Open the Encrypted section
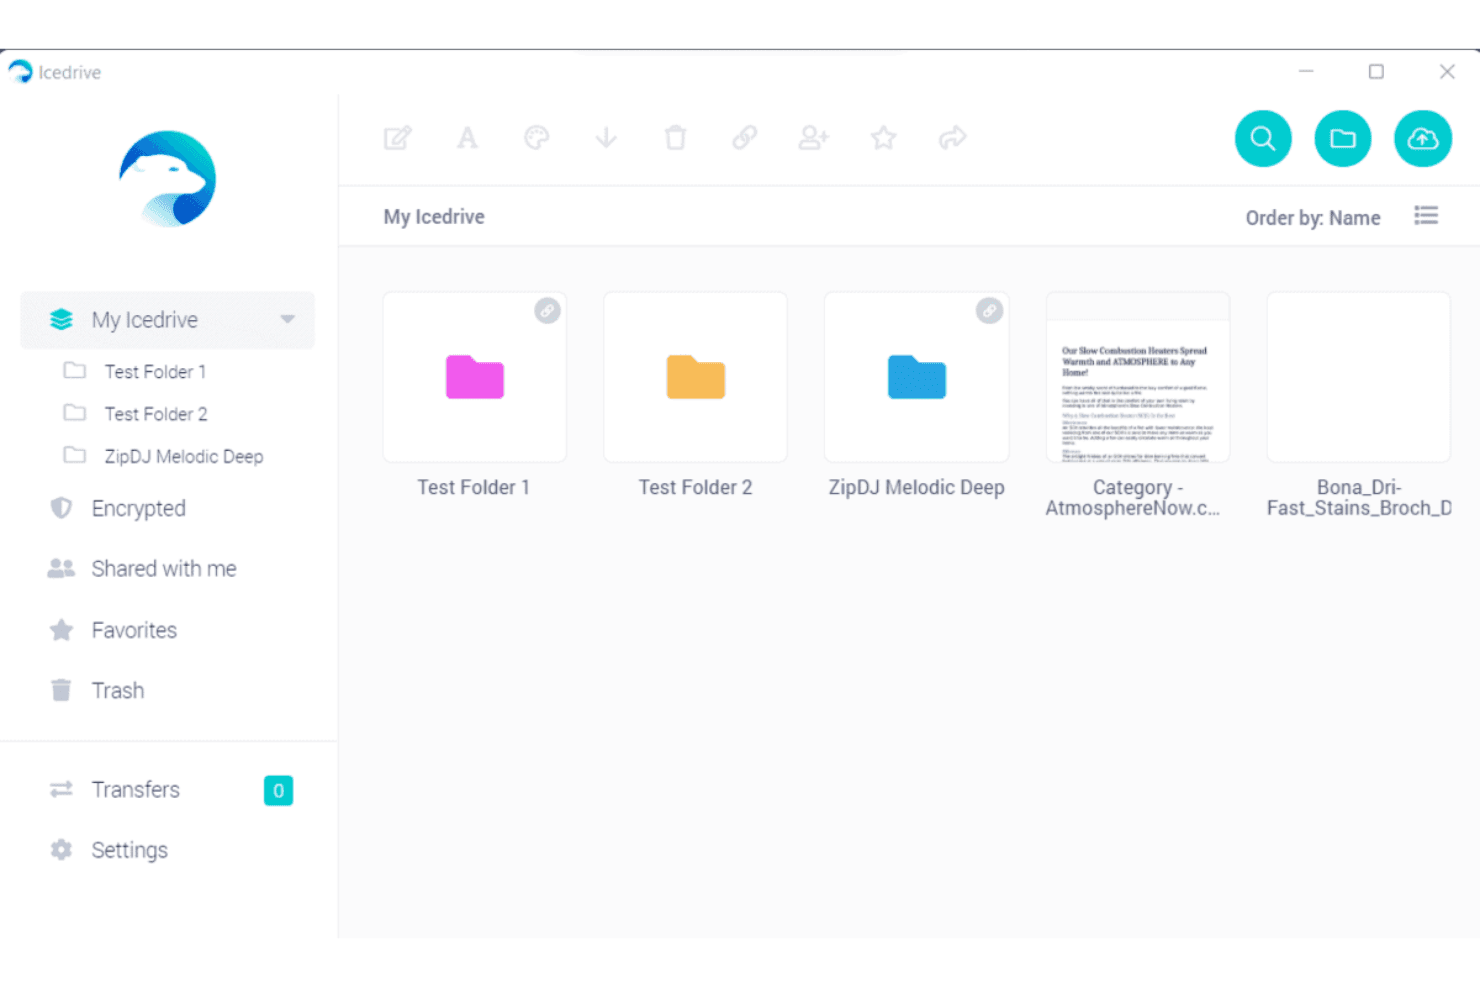The image size is (1480, 987). coord(138,509)
